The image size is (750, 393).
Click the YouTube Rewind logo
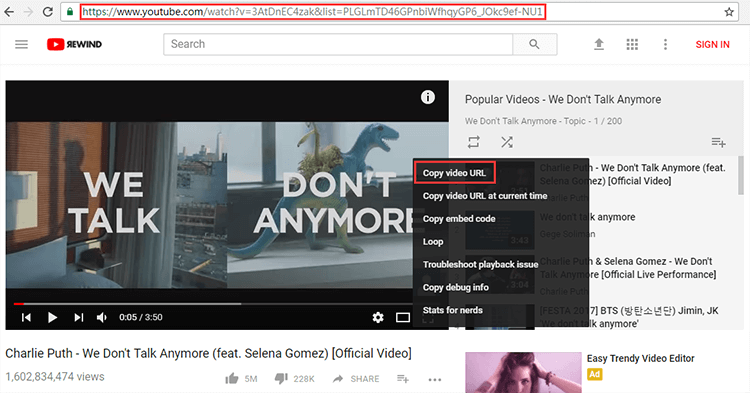click(74, 44)
